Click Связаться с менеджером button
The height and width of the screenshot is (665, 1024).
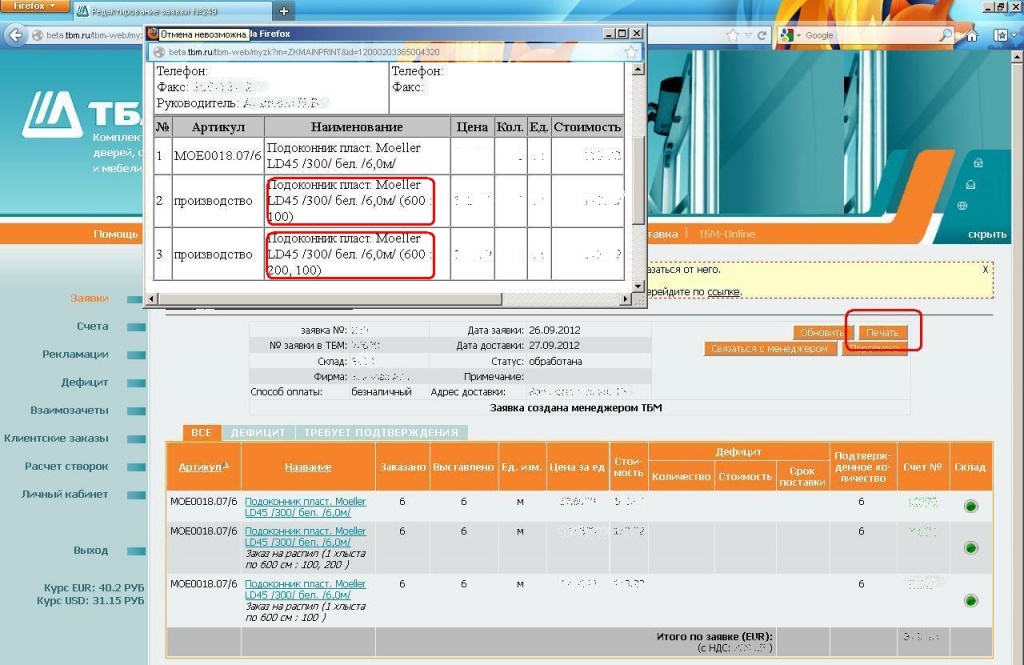(x=770, y=349)
